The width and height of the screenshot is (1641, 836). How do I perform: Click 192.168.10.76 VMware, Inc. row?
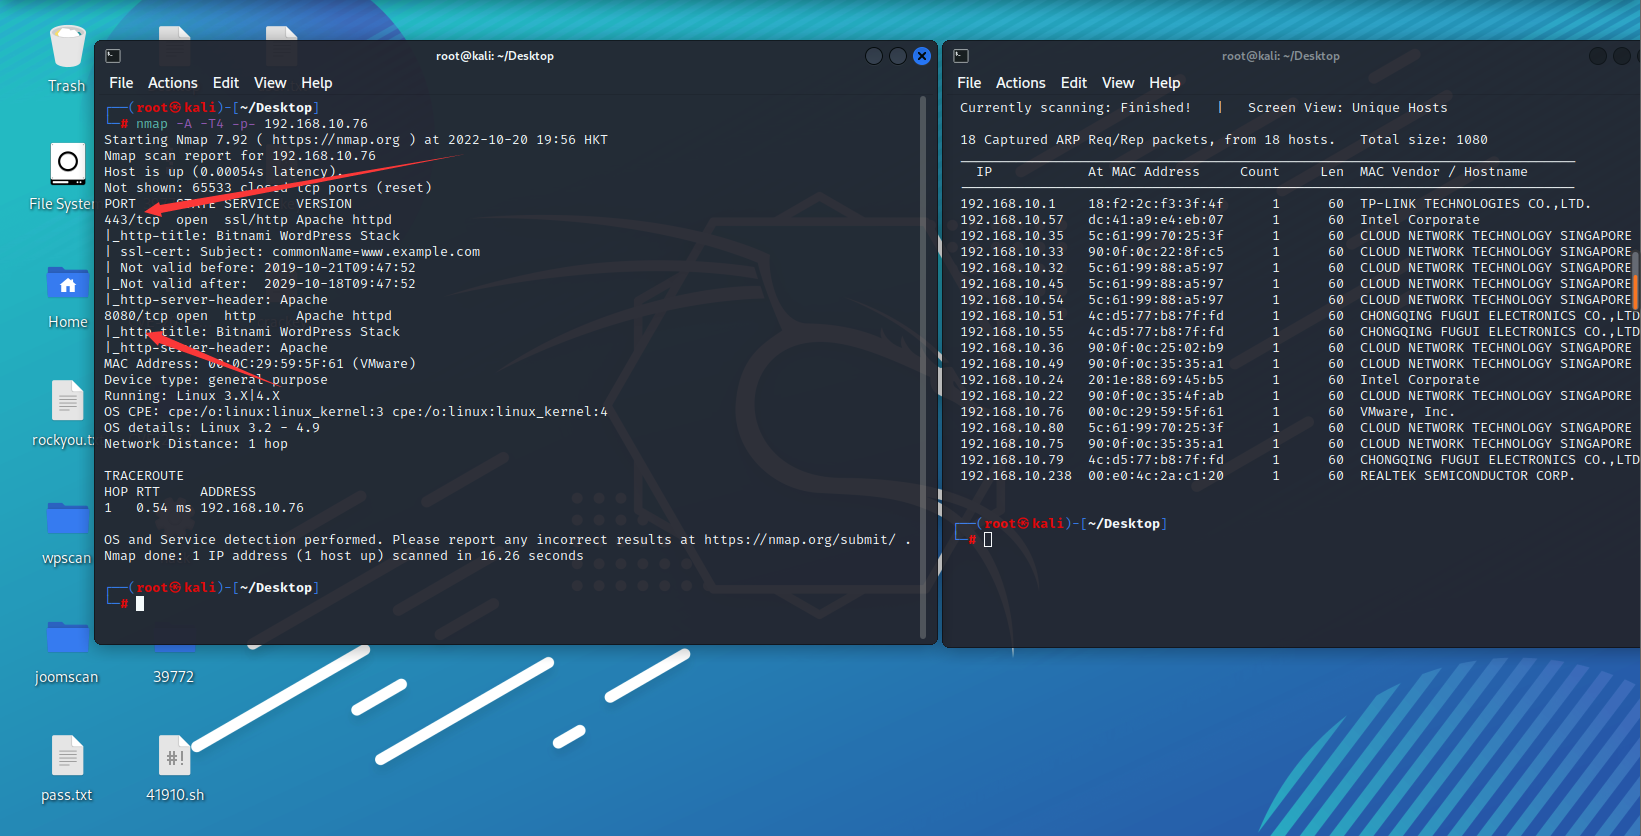(1208, 412)
